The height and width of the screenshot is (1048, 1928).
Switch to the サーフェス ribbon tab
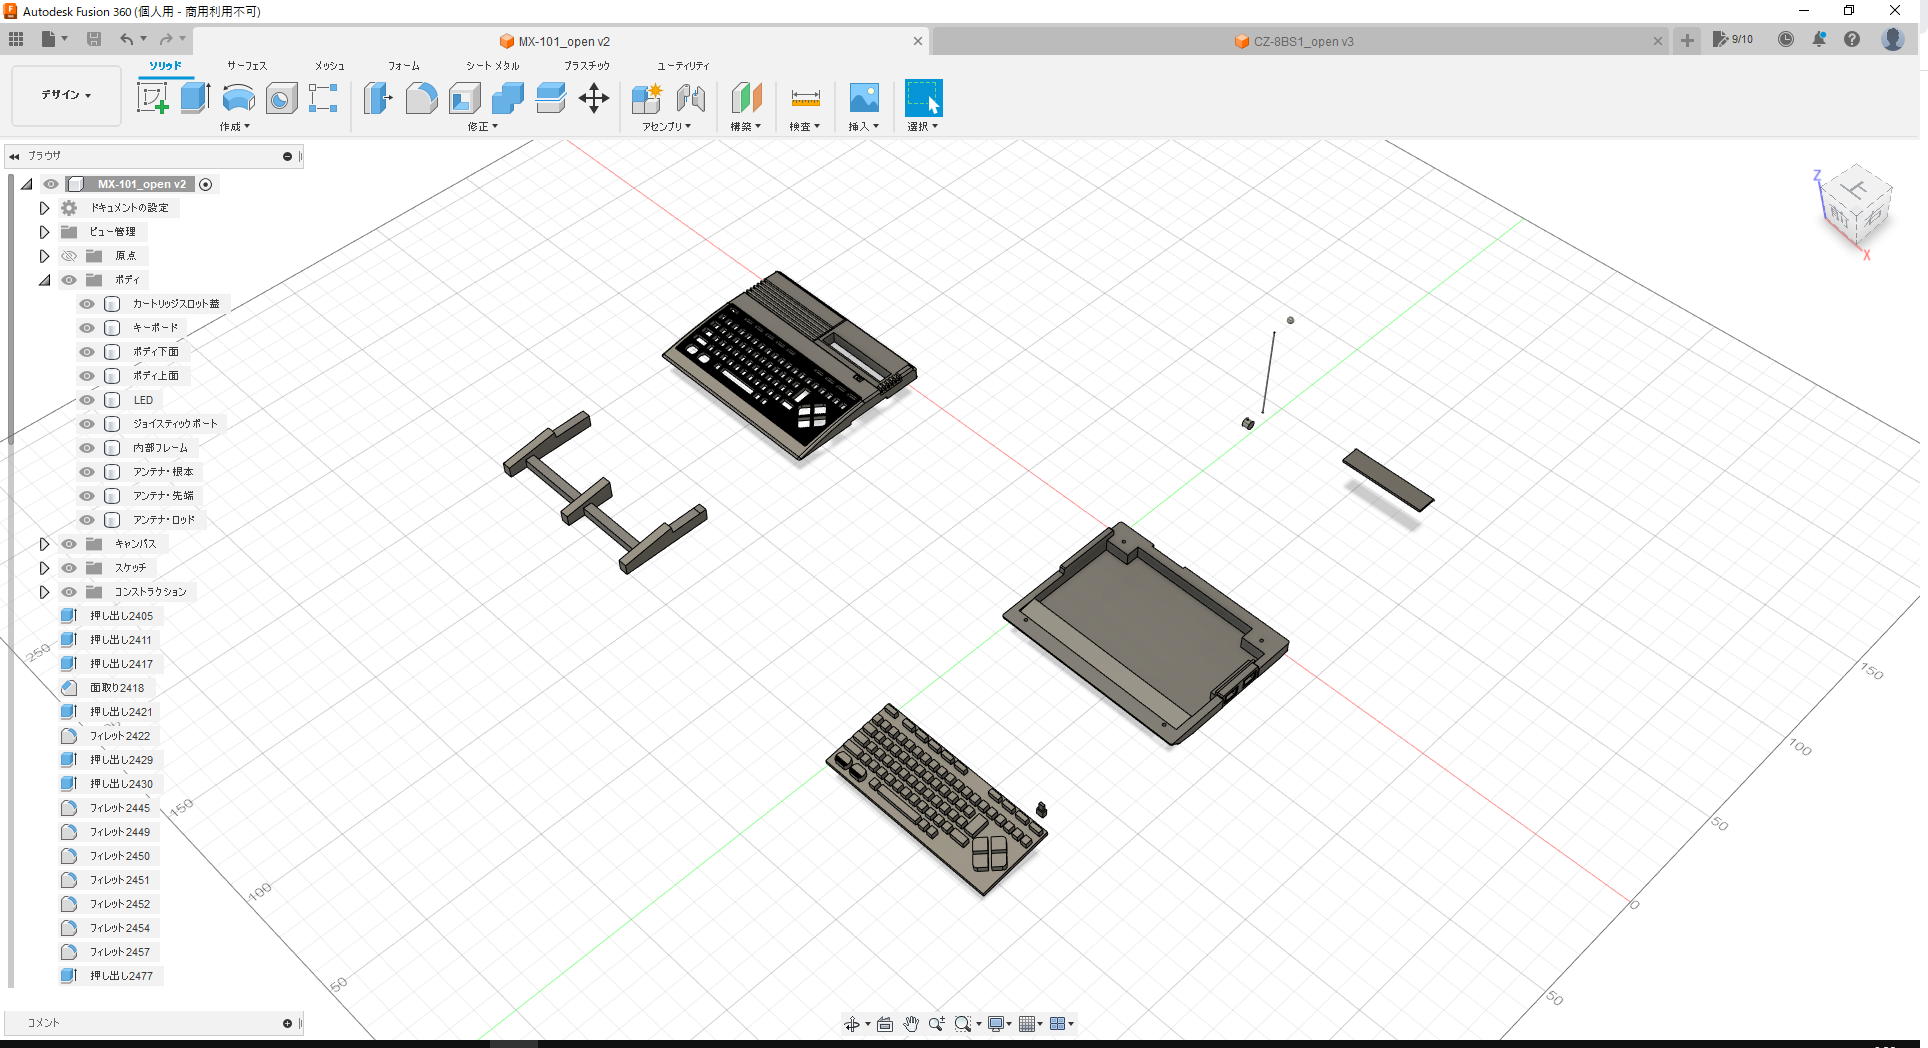(245, 65)
